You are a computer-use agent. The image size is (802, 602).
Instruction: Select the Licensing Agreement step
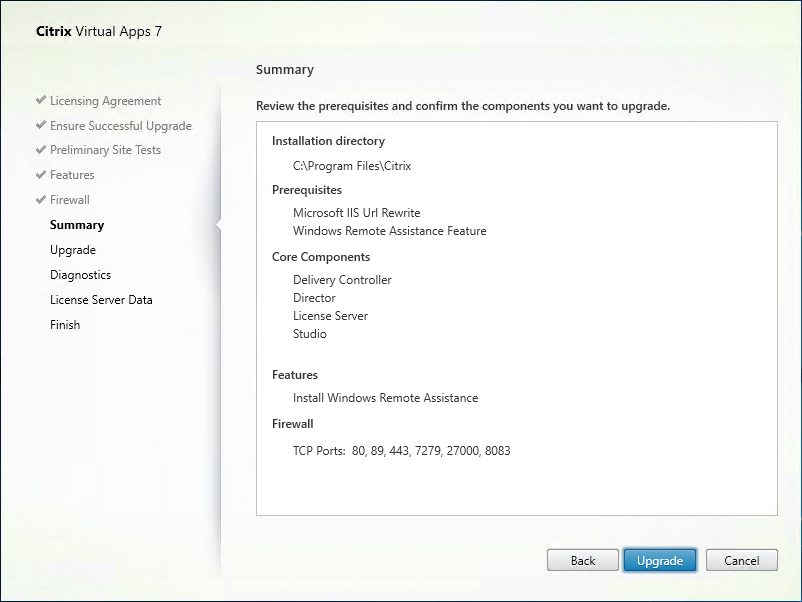tap(105, 101)
